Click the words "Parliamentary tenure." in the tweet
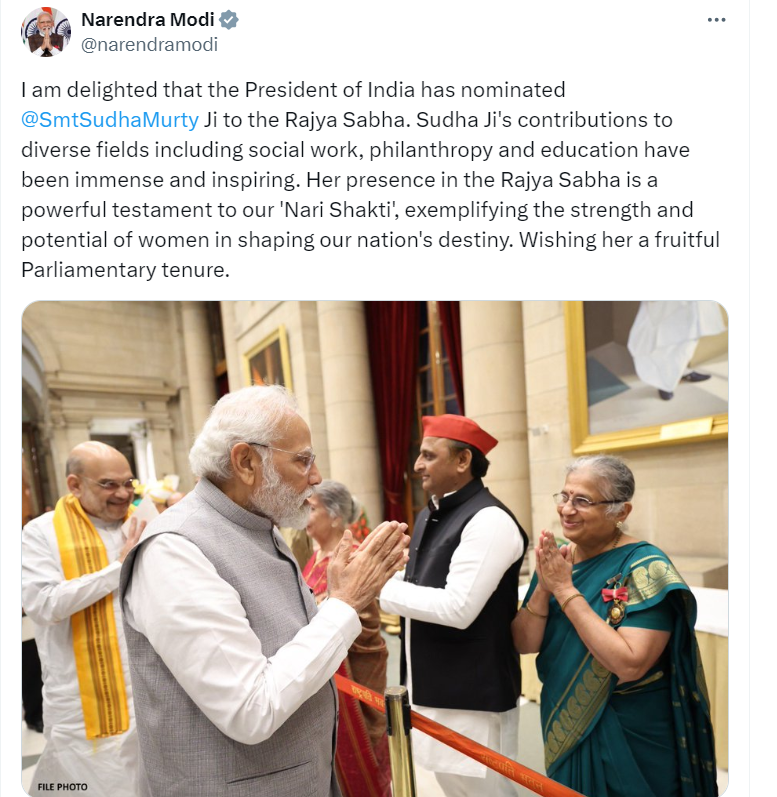Image resolution: width=777 pixels, height=797 pixels. (x=126, y=270)
